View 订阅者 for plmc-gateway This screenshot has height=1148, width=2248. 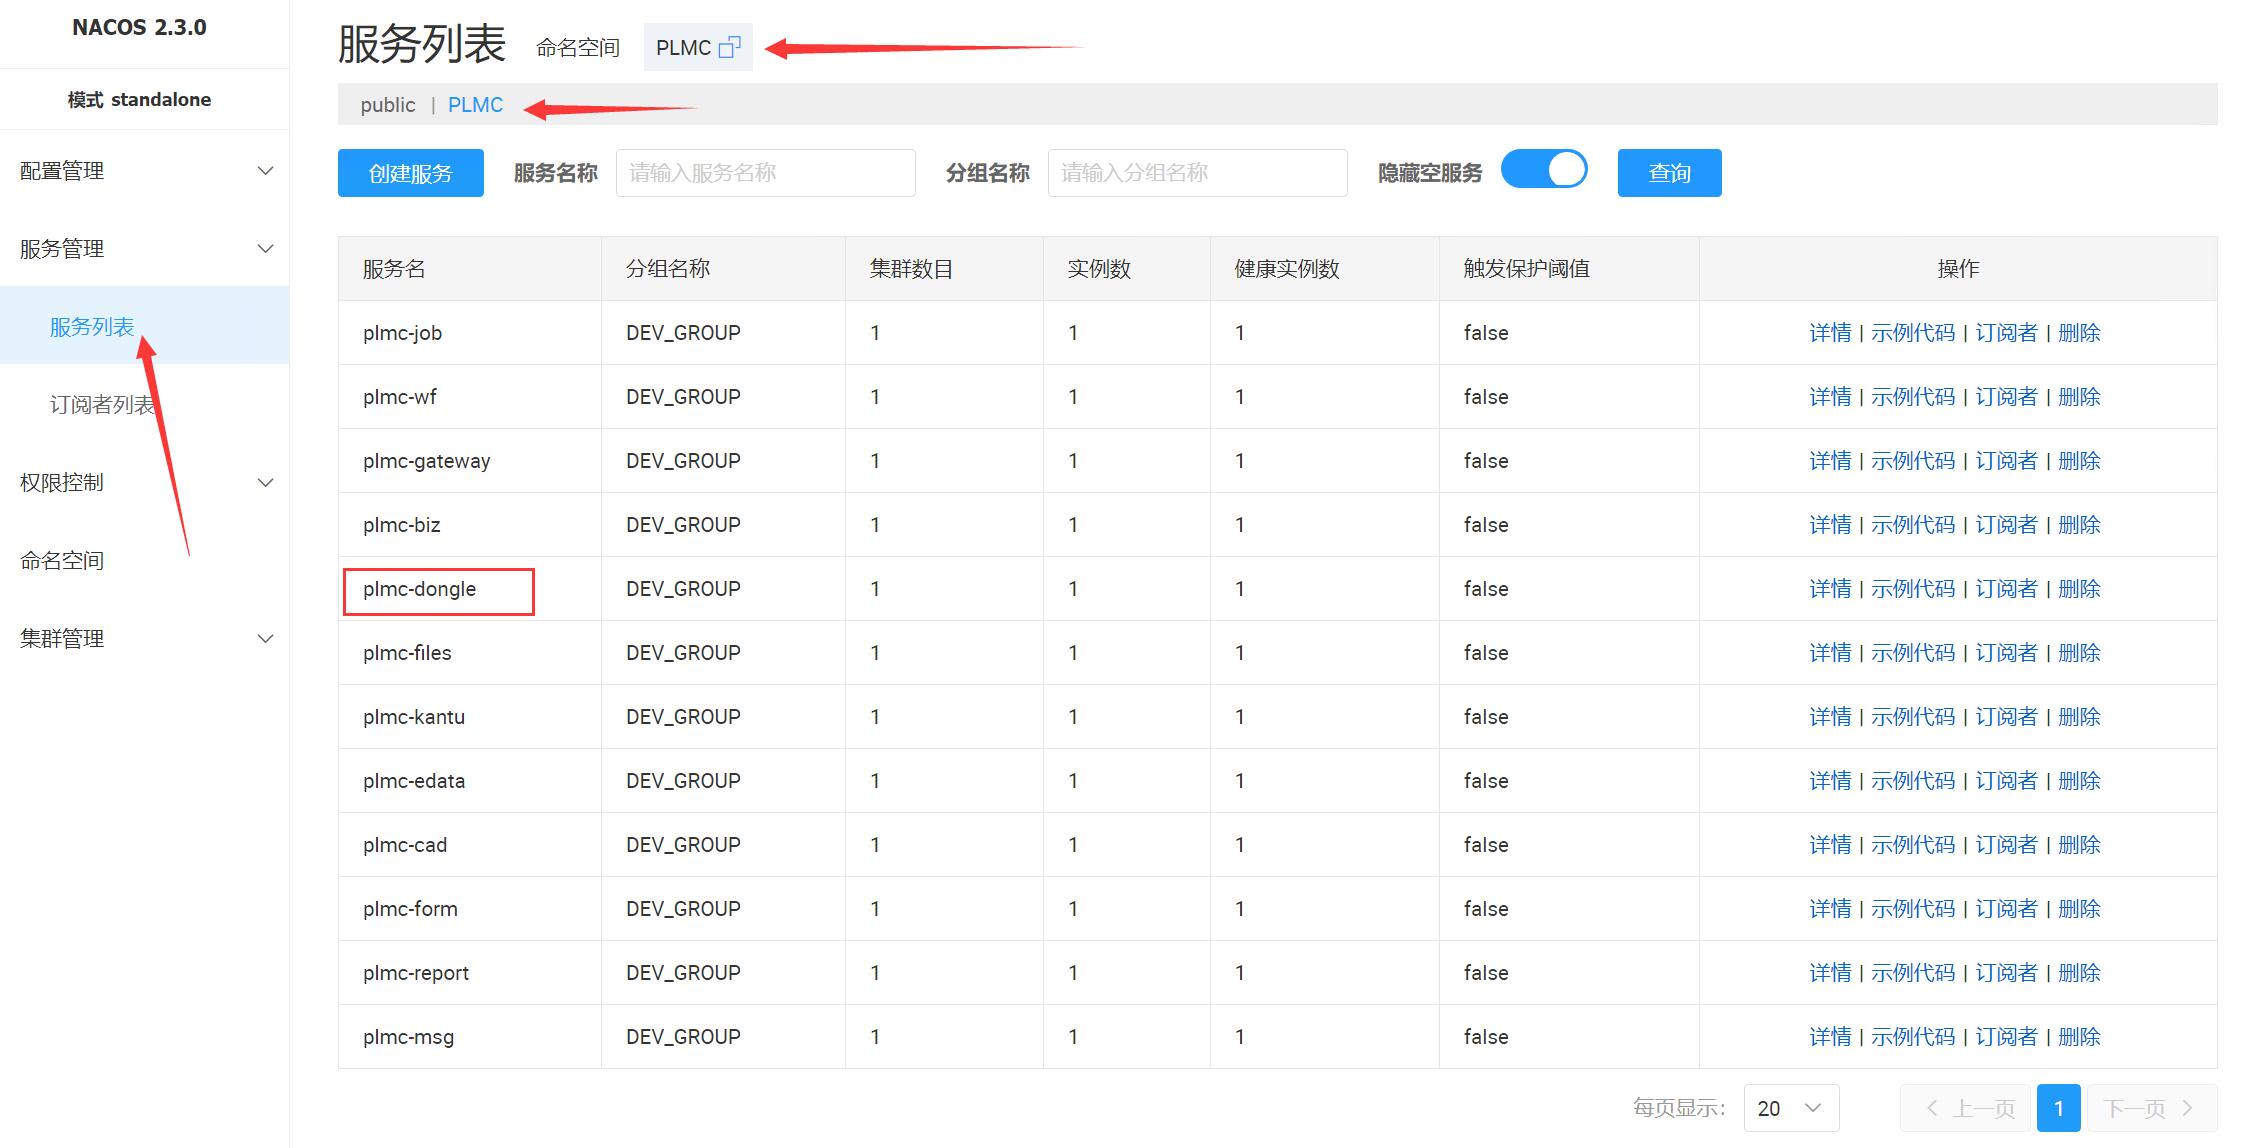click(x=2006, y=461)
